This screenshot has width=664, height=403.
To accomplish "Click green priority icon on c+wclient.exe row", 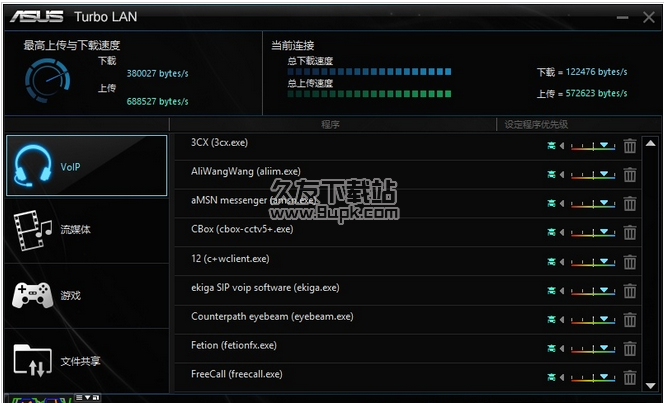I will tap(551, 262).
